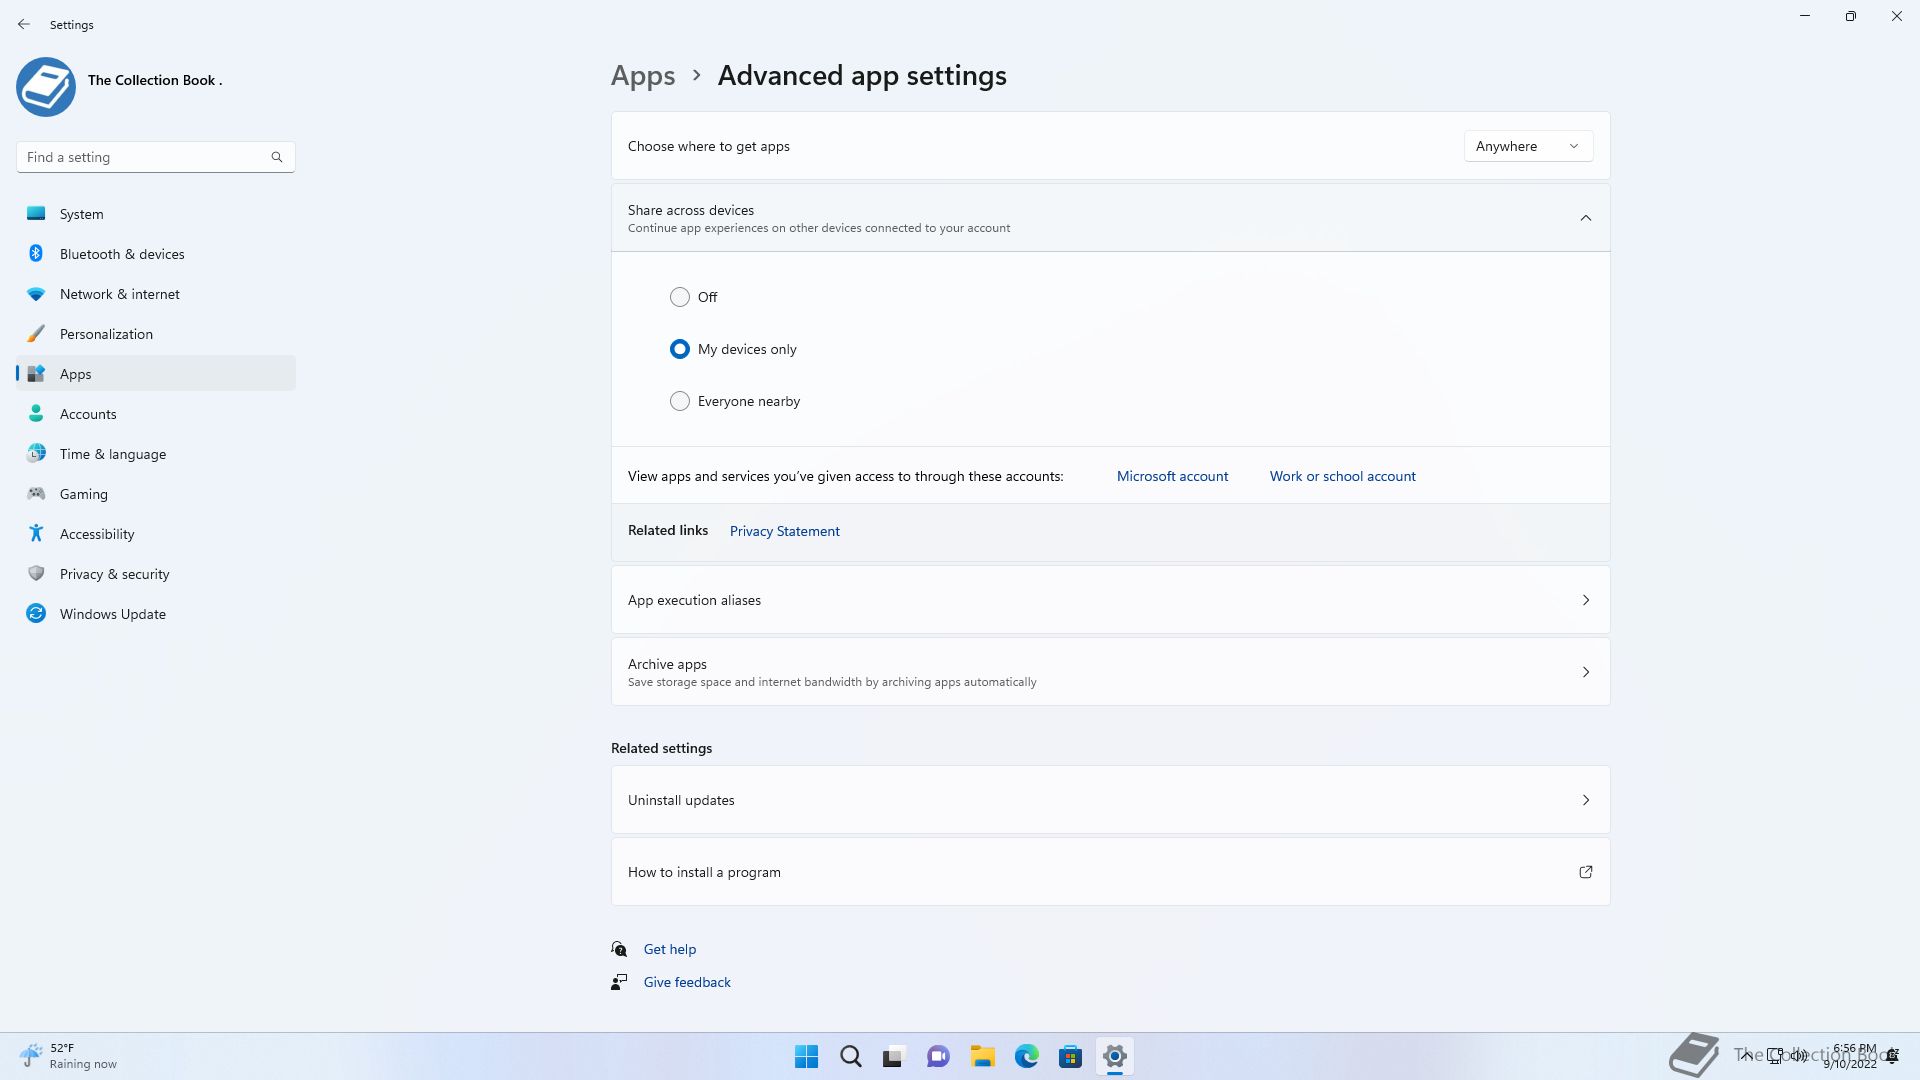Select My devices only option

[x=680, y=349]
